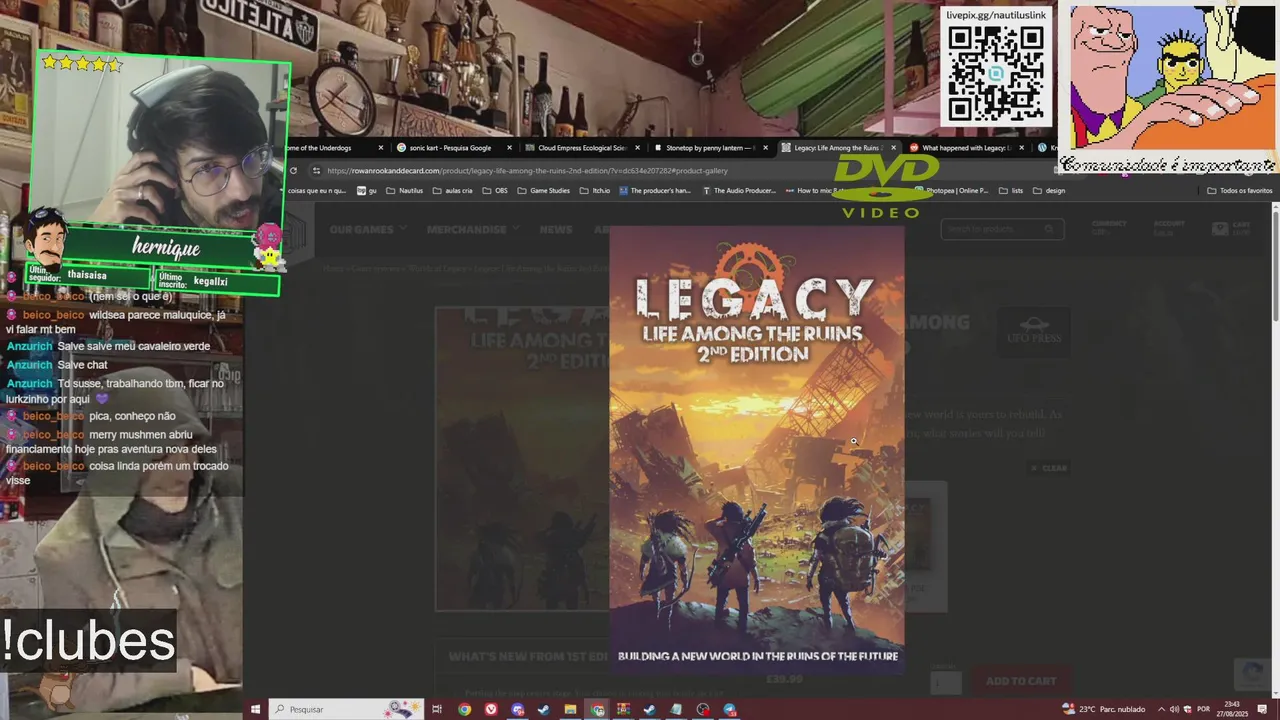Screen dimensions: 1280x720
Task: Open the clock showing 23:43
Action: pos(1232,709)
